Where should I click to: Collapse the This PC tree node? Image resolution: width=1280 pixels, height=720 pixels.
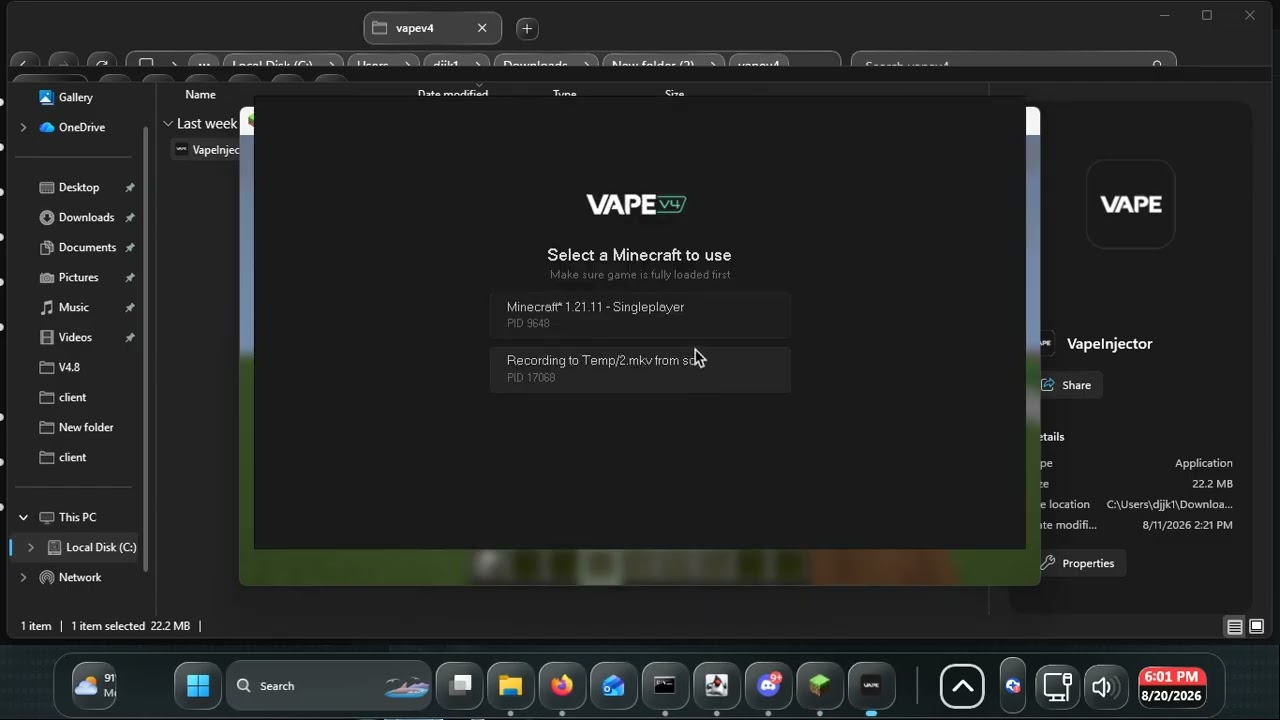click(23, 517)
